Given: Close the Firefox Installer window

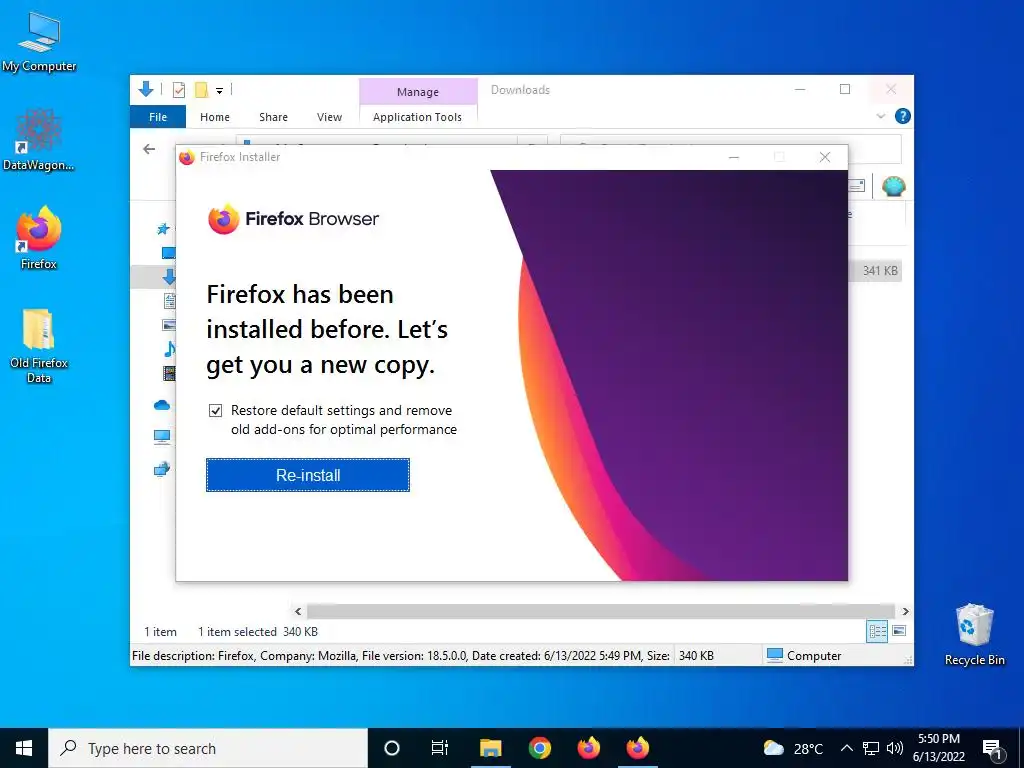Looking at the screenshot, I should pos(825,157).
